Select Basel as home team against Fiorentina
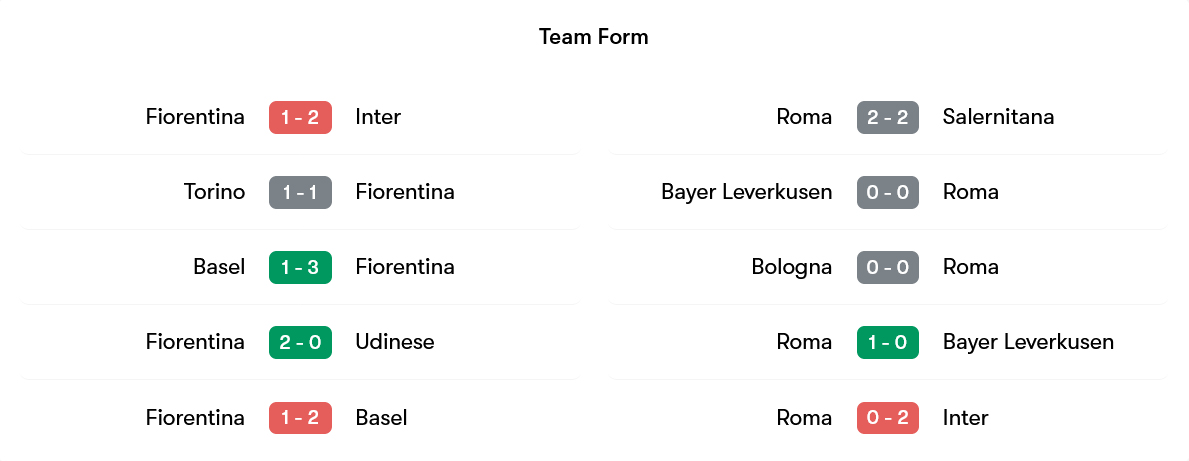Image resolution: width=1189 pixels, height=461 pixels. tap(219, 267)
